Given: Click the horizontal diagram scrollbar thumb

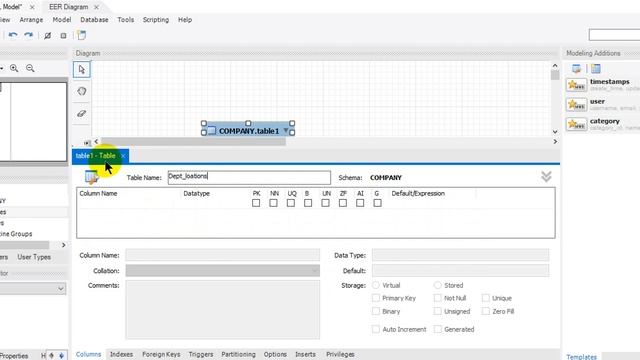Looking at the screenshot, I should (193, 142).
